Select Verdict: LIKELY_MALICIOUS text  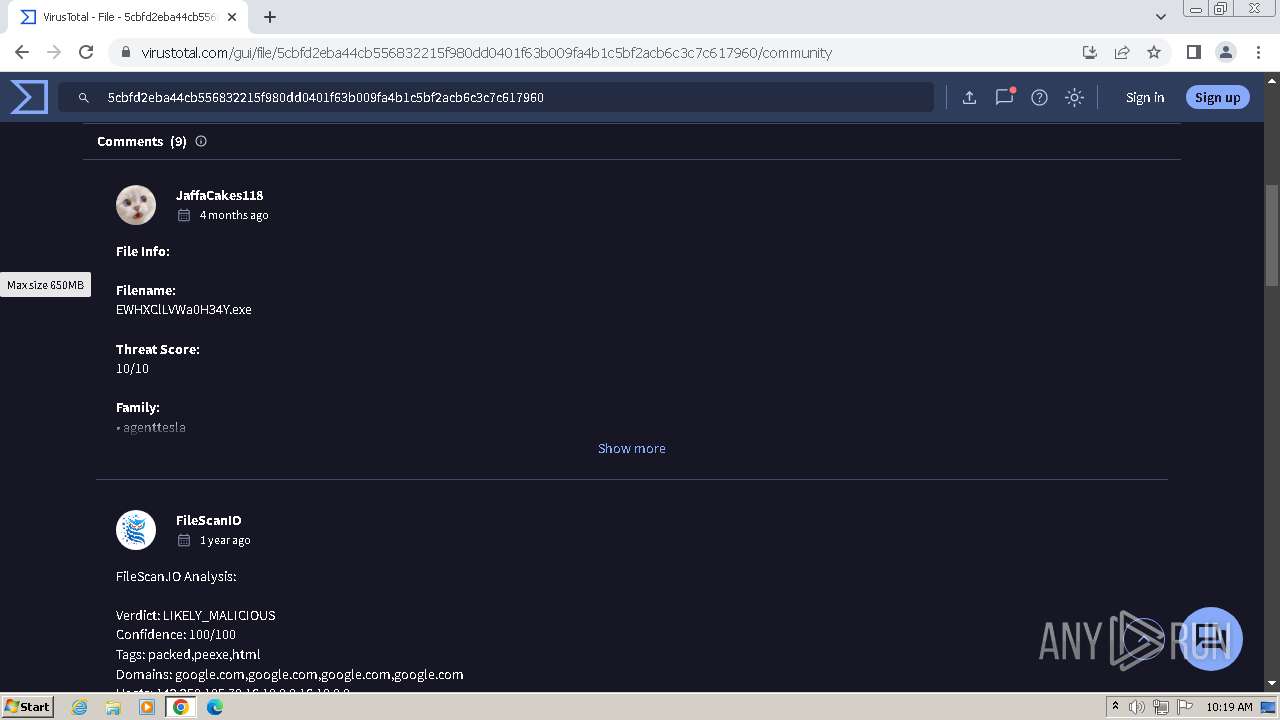coord(196,615)
